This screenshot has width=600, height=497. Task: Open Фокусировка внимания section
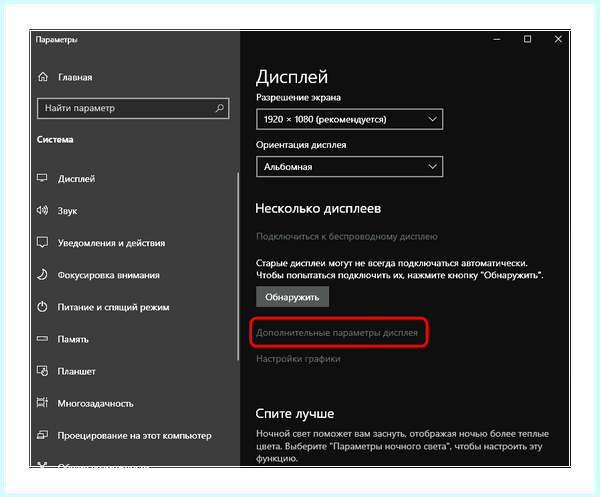coord(108,275)
